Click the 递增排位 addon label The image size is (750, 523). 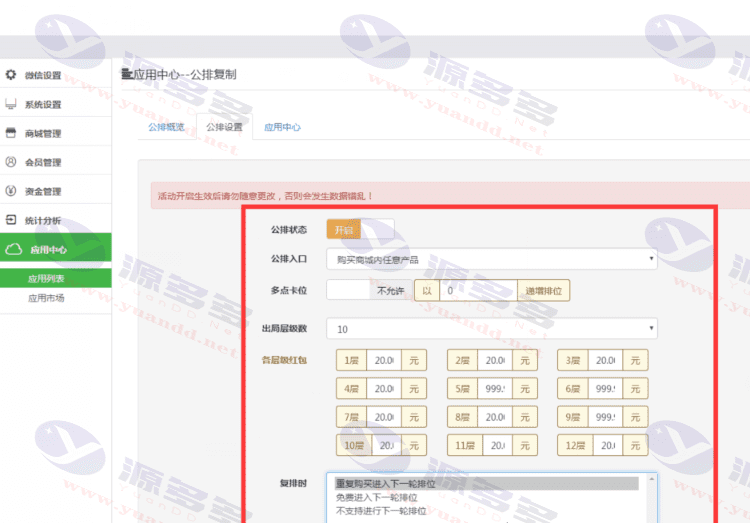pyautogui.click(x=543, y=290)
